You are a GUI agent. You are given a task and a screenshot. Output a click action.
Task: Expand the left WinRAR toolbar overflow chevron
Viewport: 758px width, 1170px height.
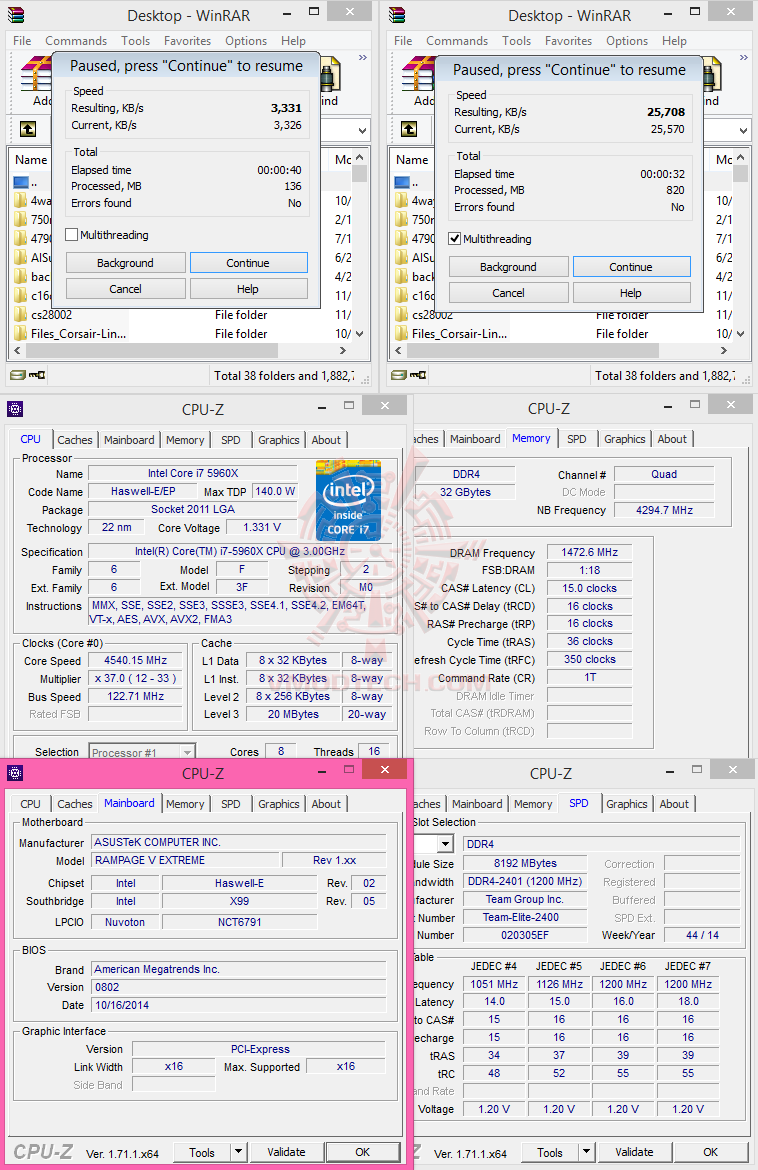(x=363, y=57)
